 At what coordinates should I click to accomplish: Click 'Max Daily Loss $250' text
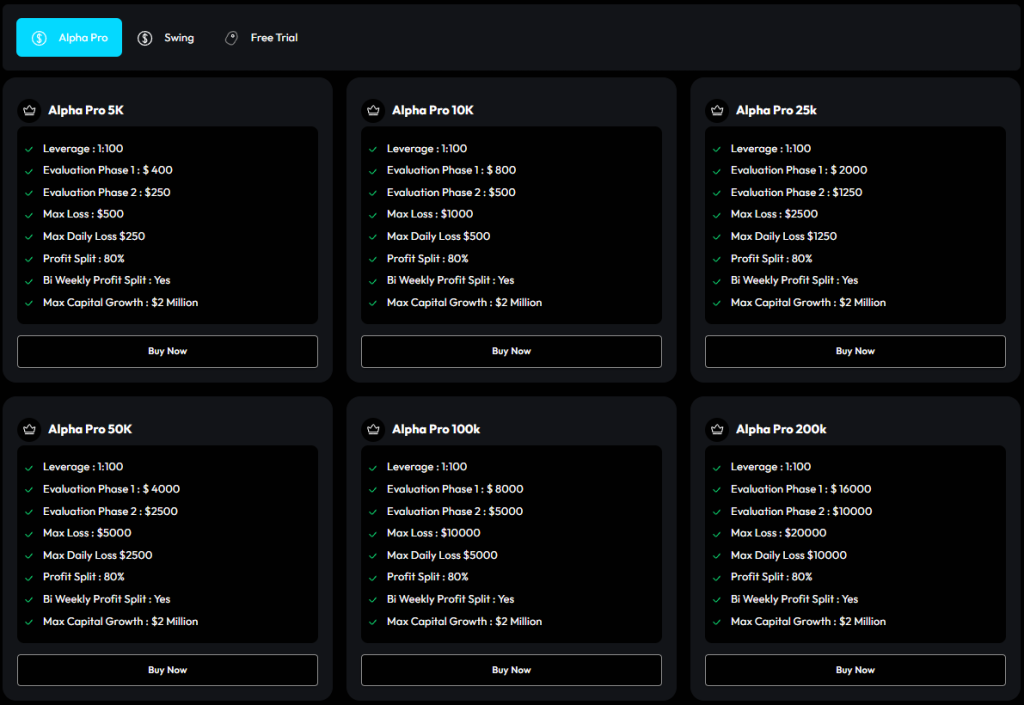[94, 236]
